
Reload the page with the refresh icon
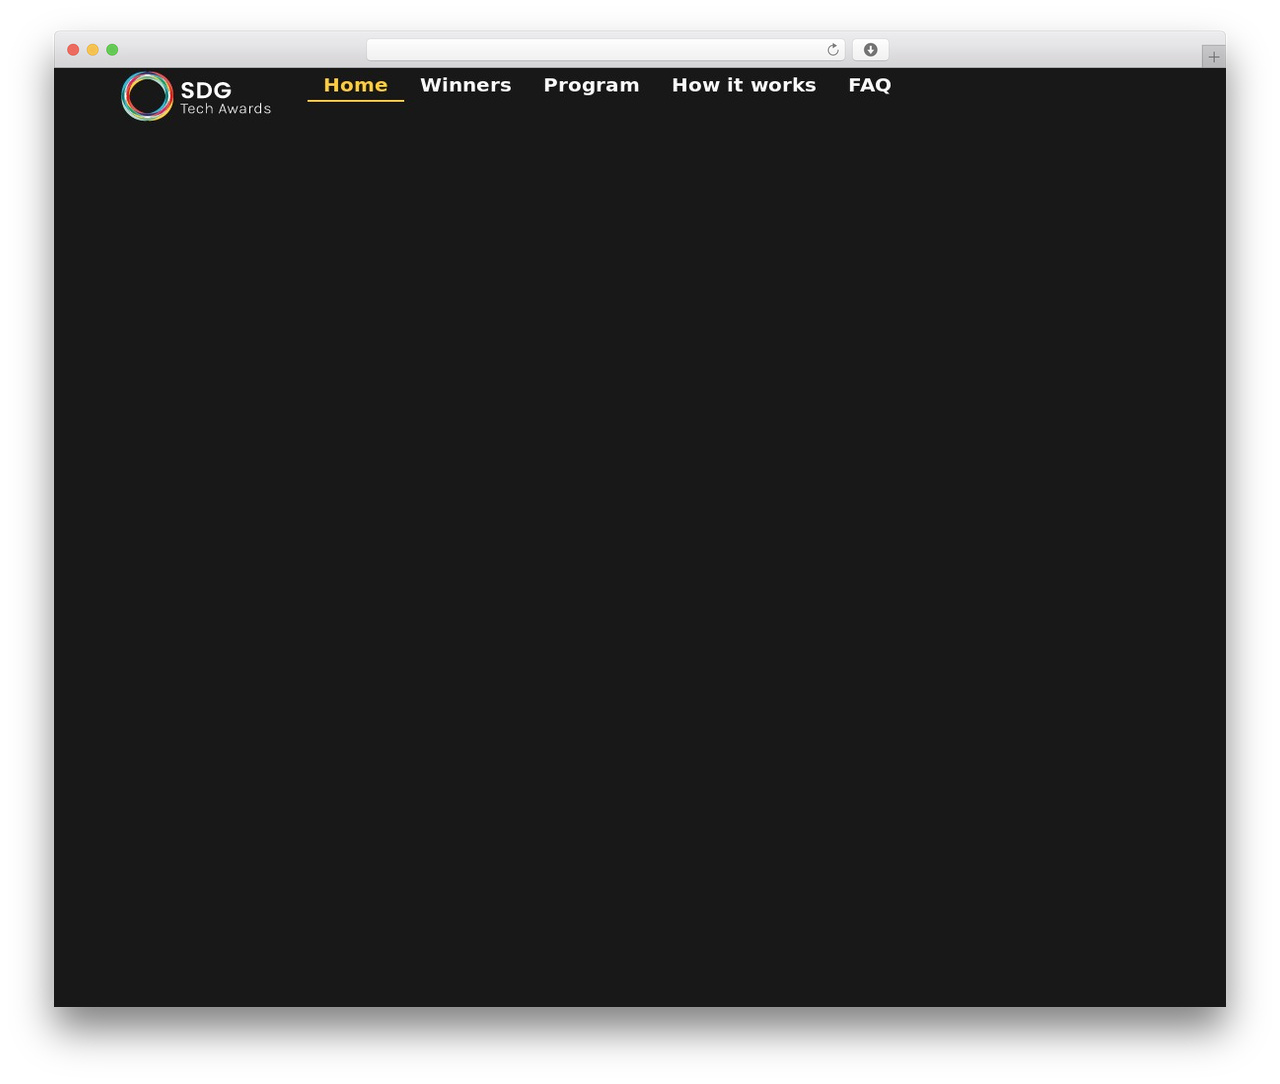(832, 50)
